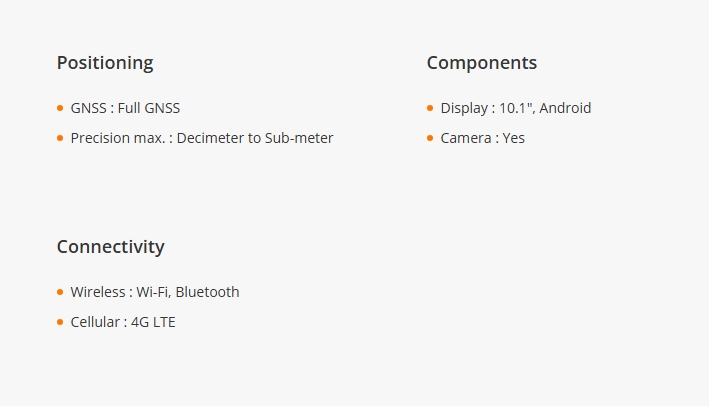
Task: Click the Display : 10.1", Android line
Action: [515, 108]
